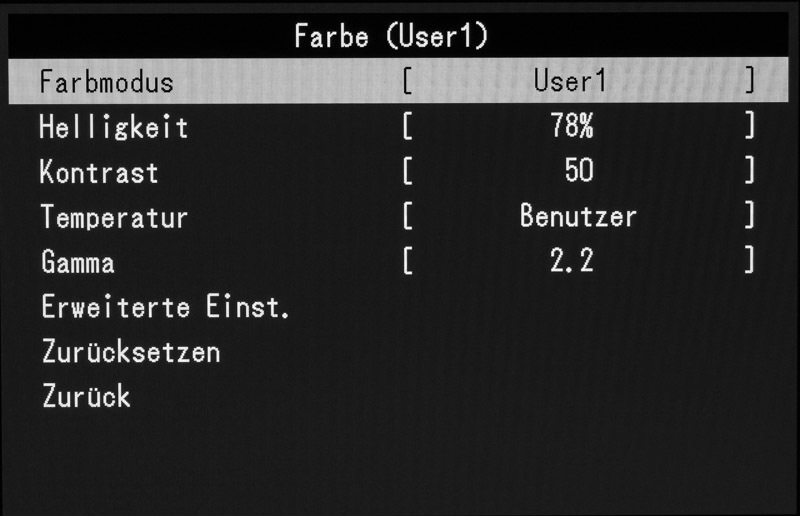Click the 2.2 gamma value
This screenshot has height=516, width=800.
tap(572, 260)
